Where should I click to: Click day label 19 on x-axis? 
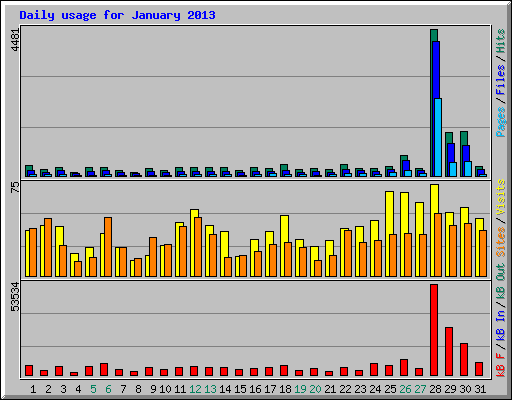[x=300, y=389]
